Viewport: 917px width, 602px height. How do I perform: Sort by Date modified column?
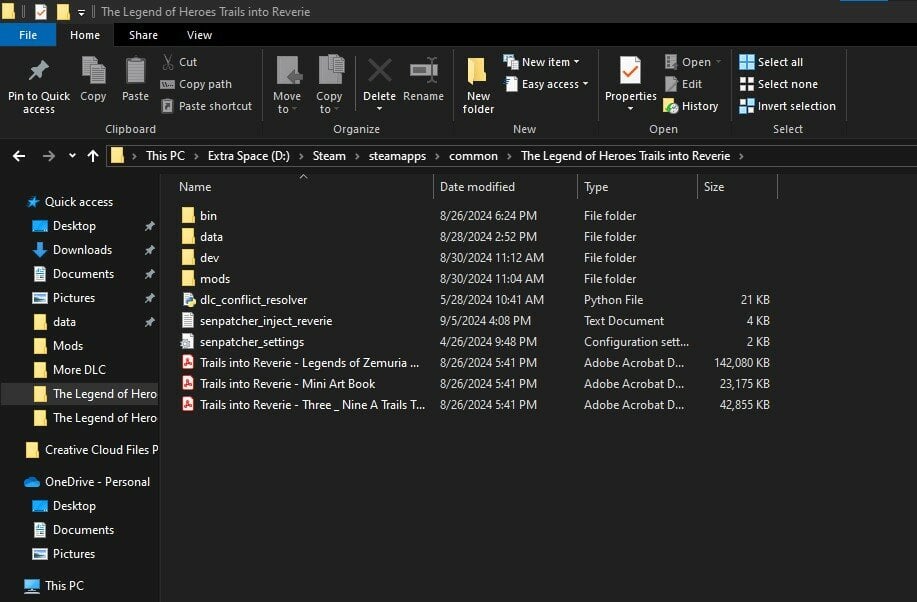(505, 187)
